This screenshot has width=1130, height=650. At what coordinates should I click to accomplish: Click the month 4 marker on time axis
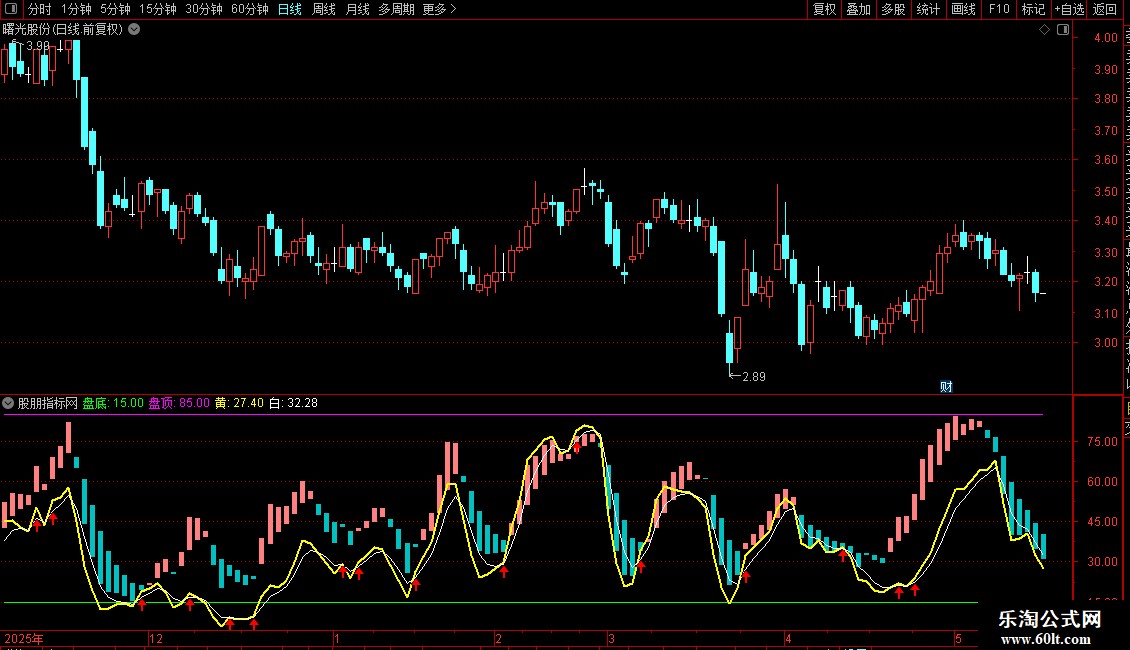pyautogui.click(x=788, y=638)
